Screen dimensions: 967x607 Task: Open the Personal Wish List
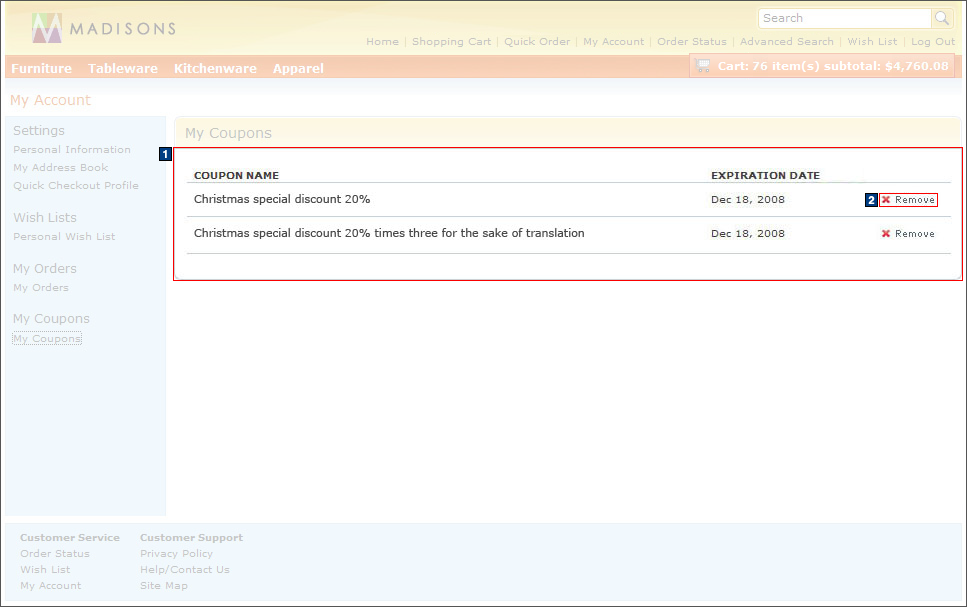tap(63, 236)
